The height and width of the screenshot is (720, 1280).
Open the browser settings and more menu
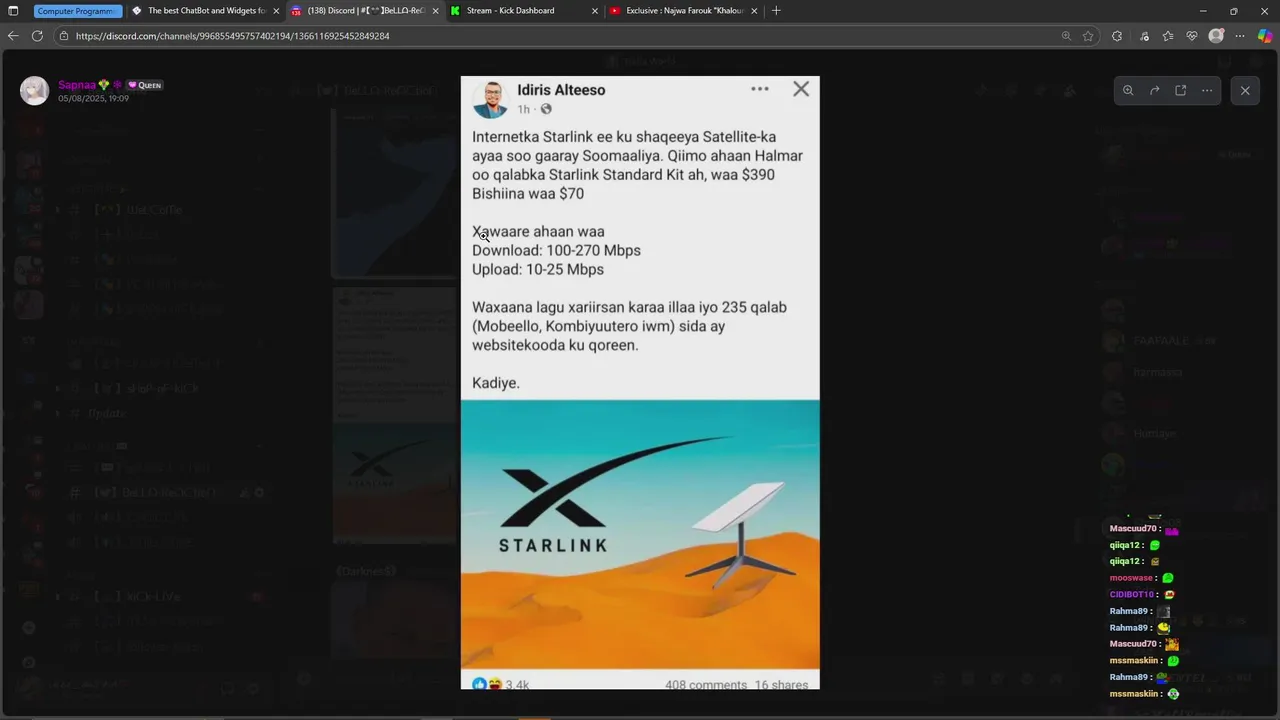pyautogui.click(x=1240, y=36)
